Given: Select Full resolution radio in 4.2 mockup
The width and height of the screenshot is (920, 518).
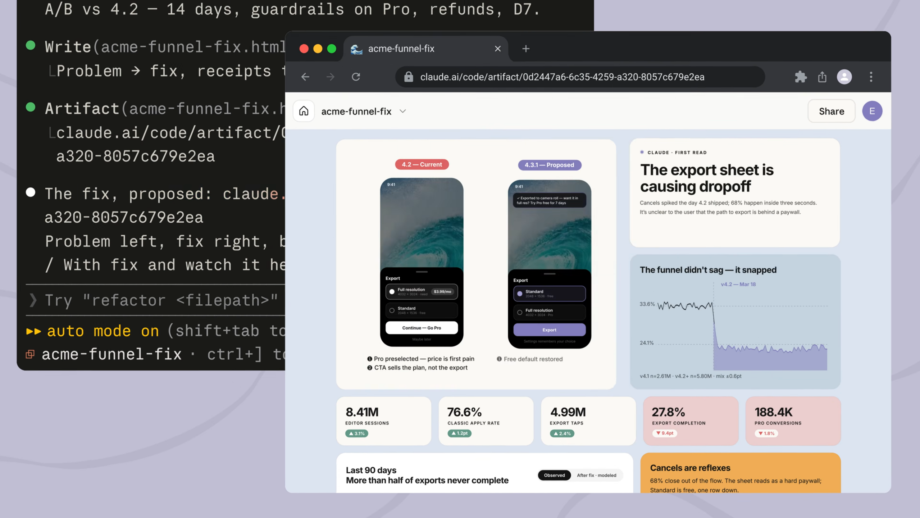Looking at the screenshot, I should pyautogui.click(x=392, y=292).
